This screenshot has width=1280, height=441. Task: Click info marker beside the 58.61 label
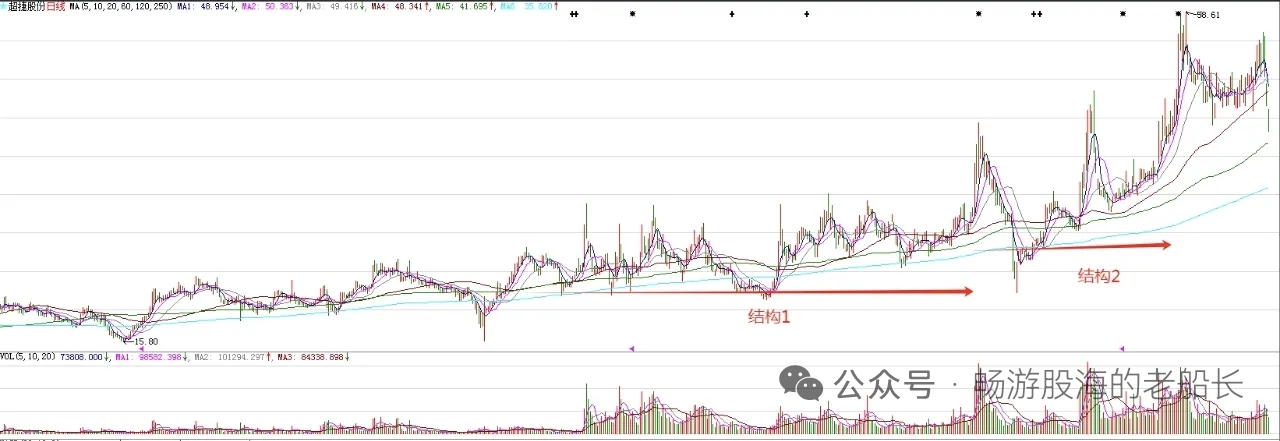(1178, 14)
